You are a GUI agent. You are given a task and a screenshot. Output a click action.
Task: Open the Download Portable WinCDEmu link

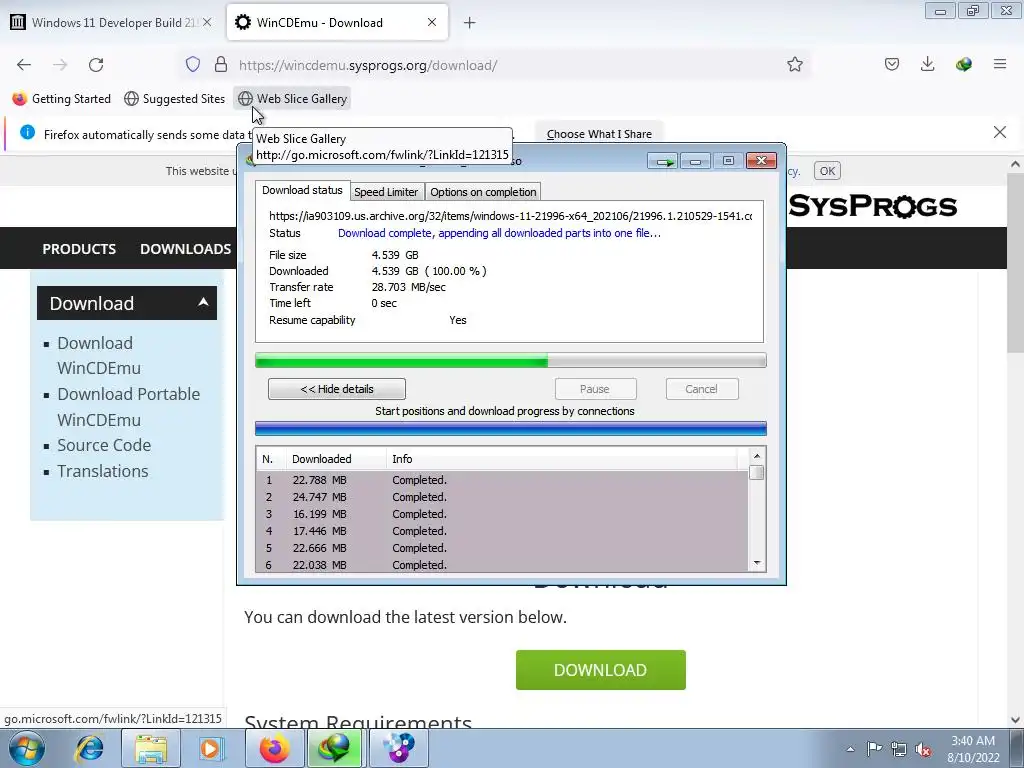pyautogui.click(x=129, y=407)
